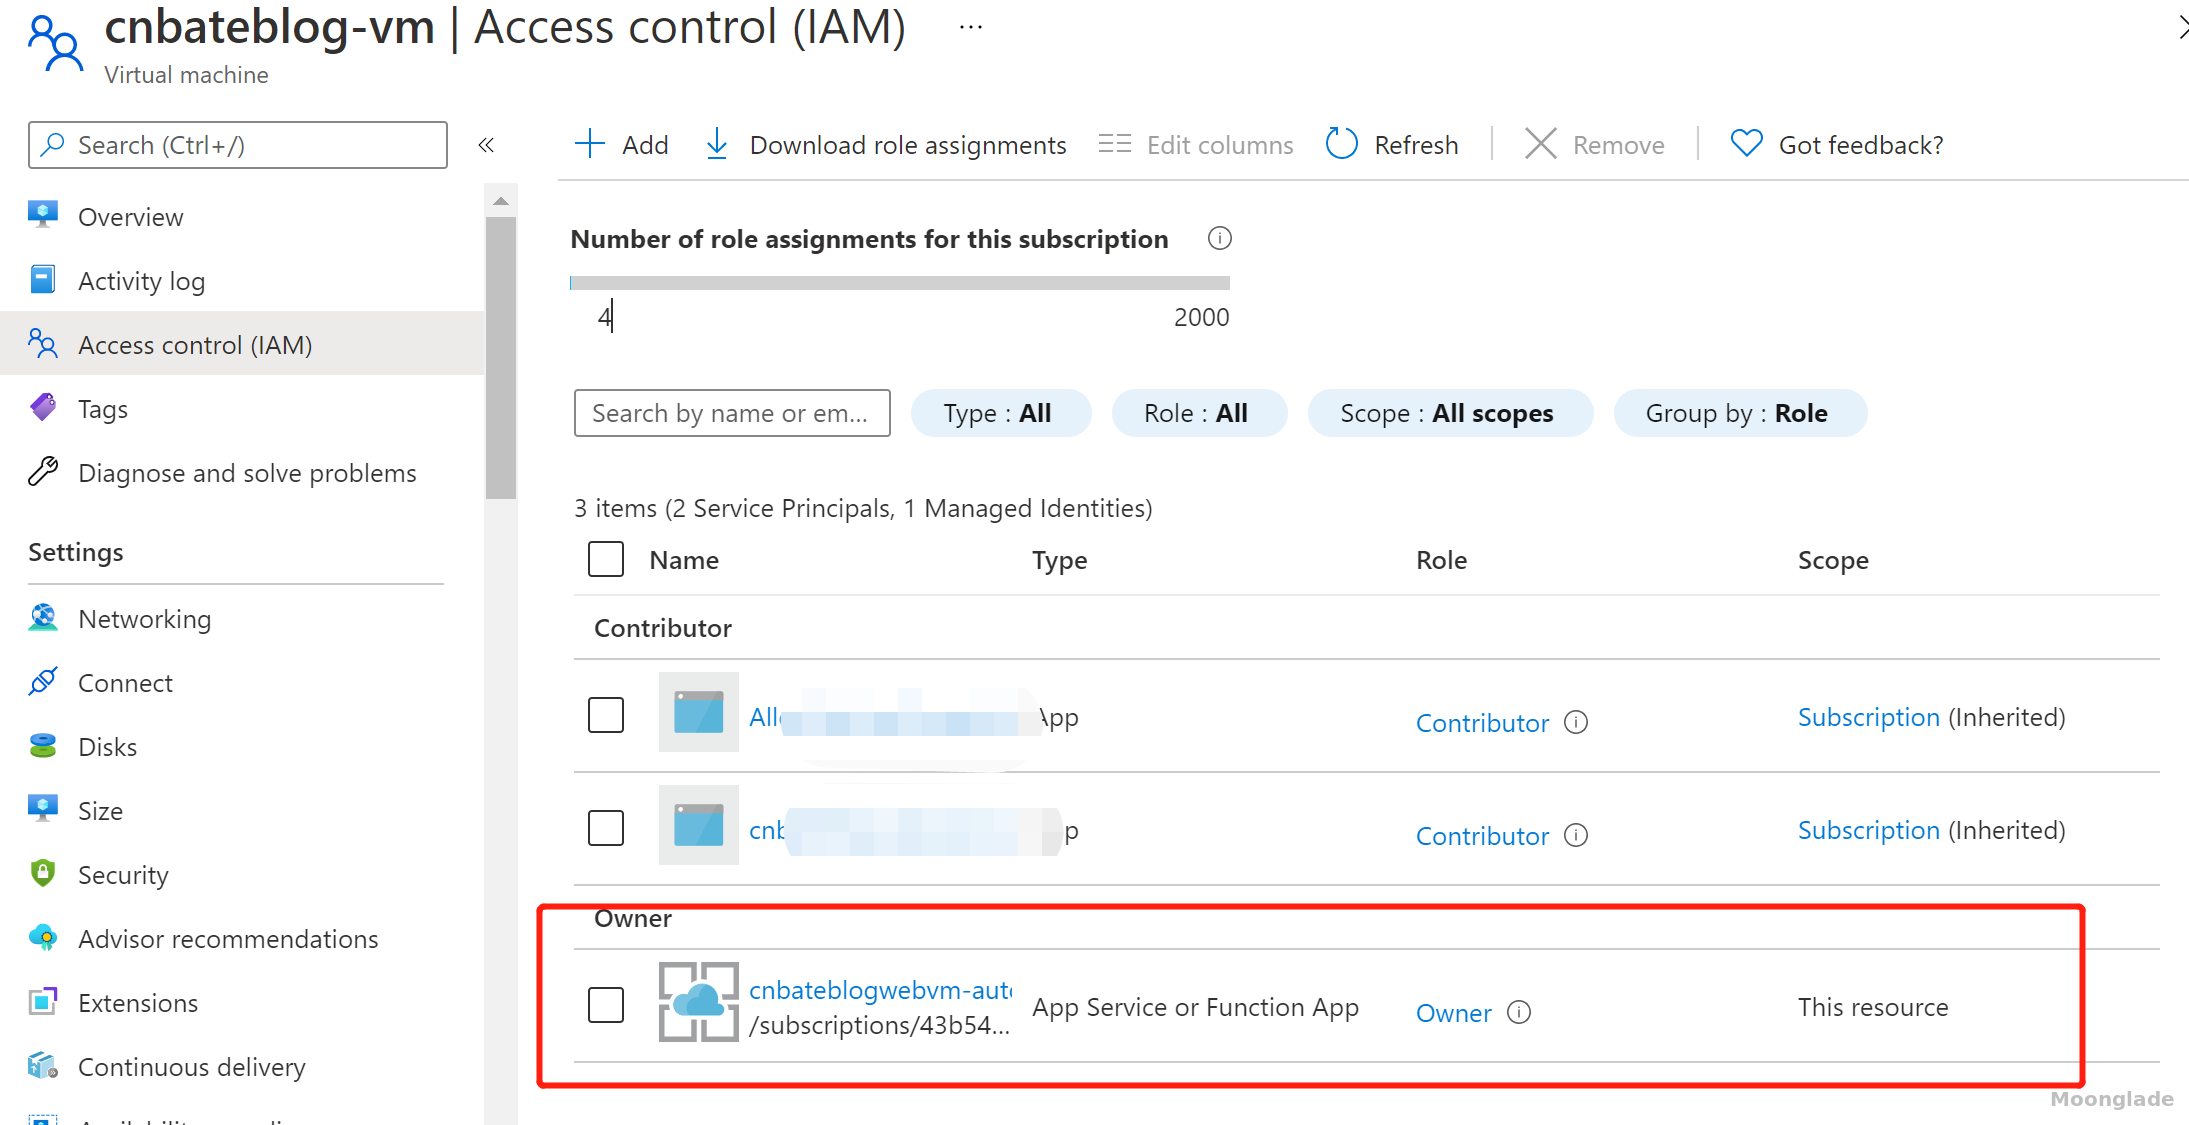The height and width of the screenshot is (1125, 2189).
Task: Click the chevron at the top-right window edge
Action: pyautogui.click(x=2182, y=27)
